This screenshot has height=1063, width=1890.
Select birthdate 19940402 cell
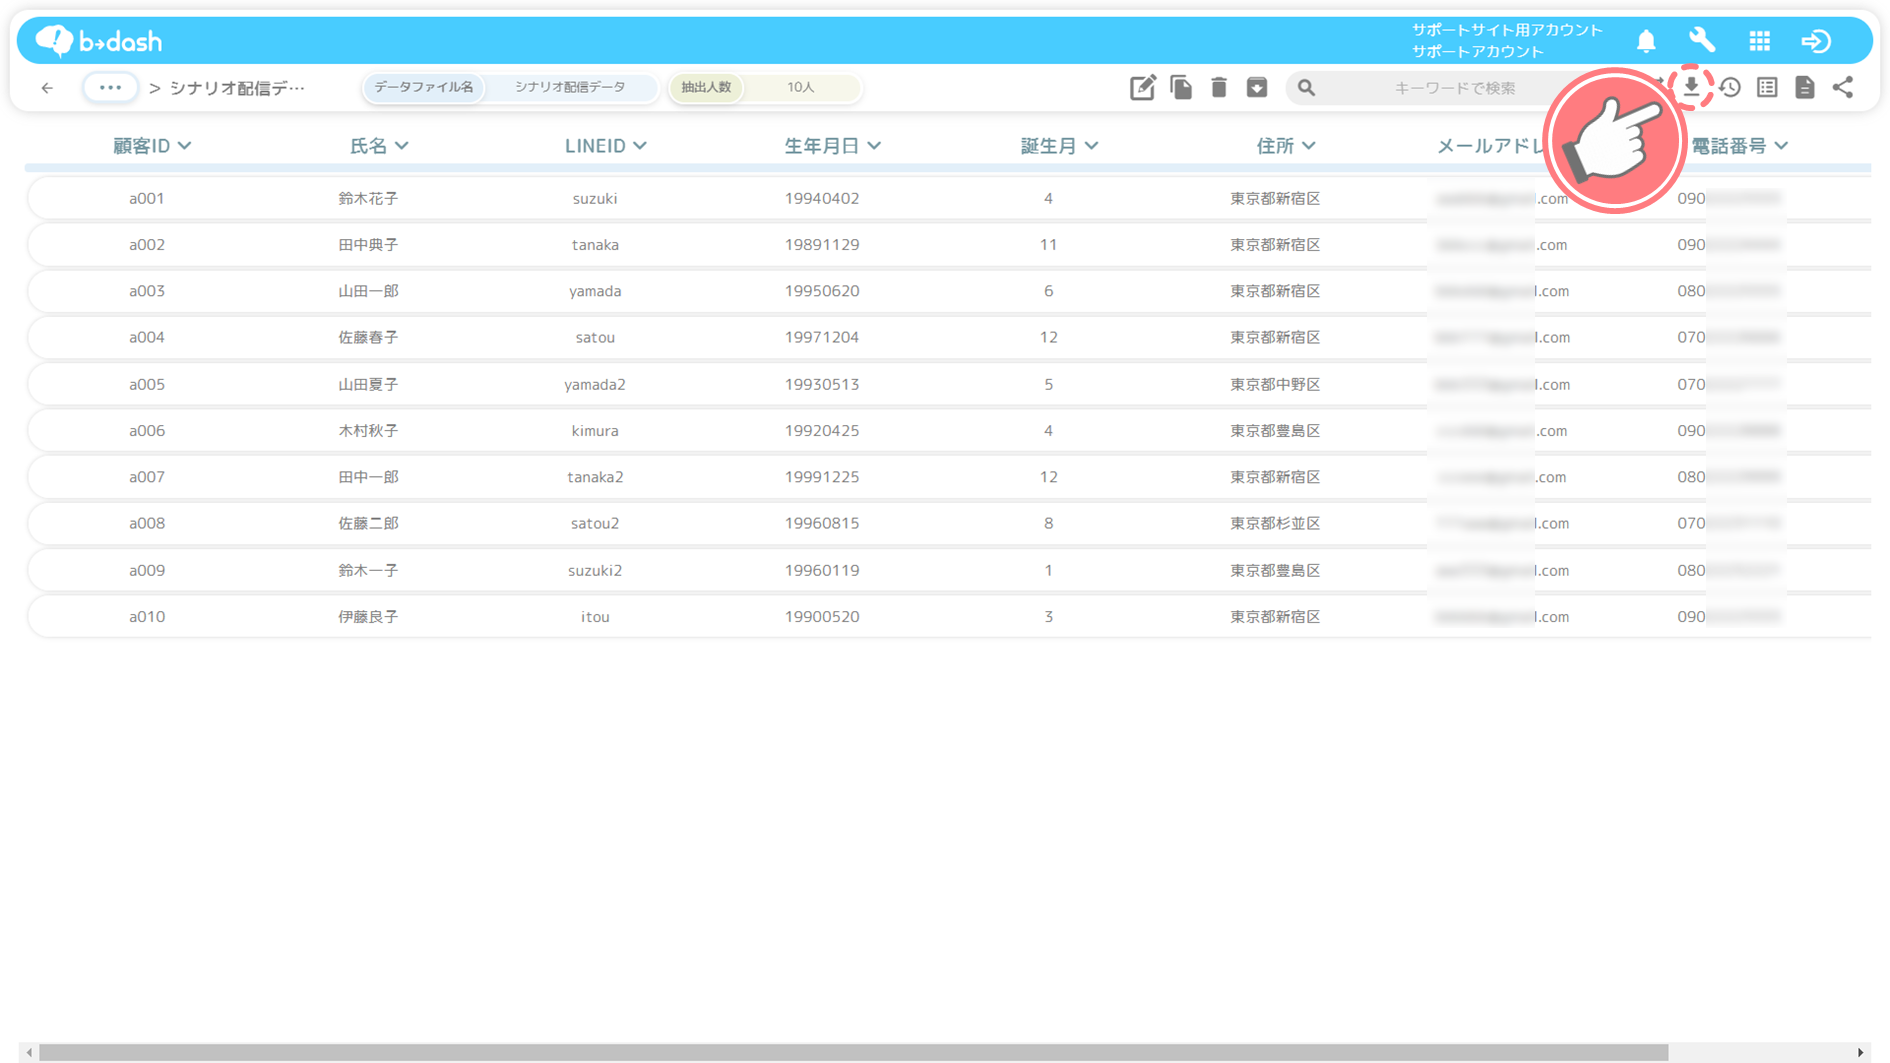point(822,198)
